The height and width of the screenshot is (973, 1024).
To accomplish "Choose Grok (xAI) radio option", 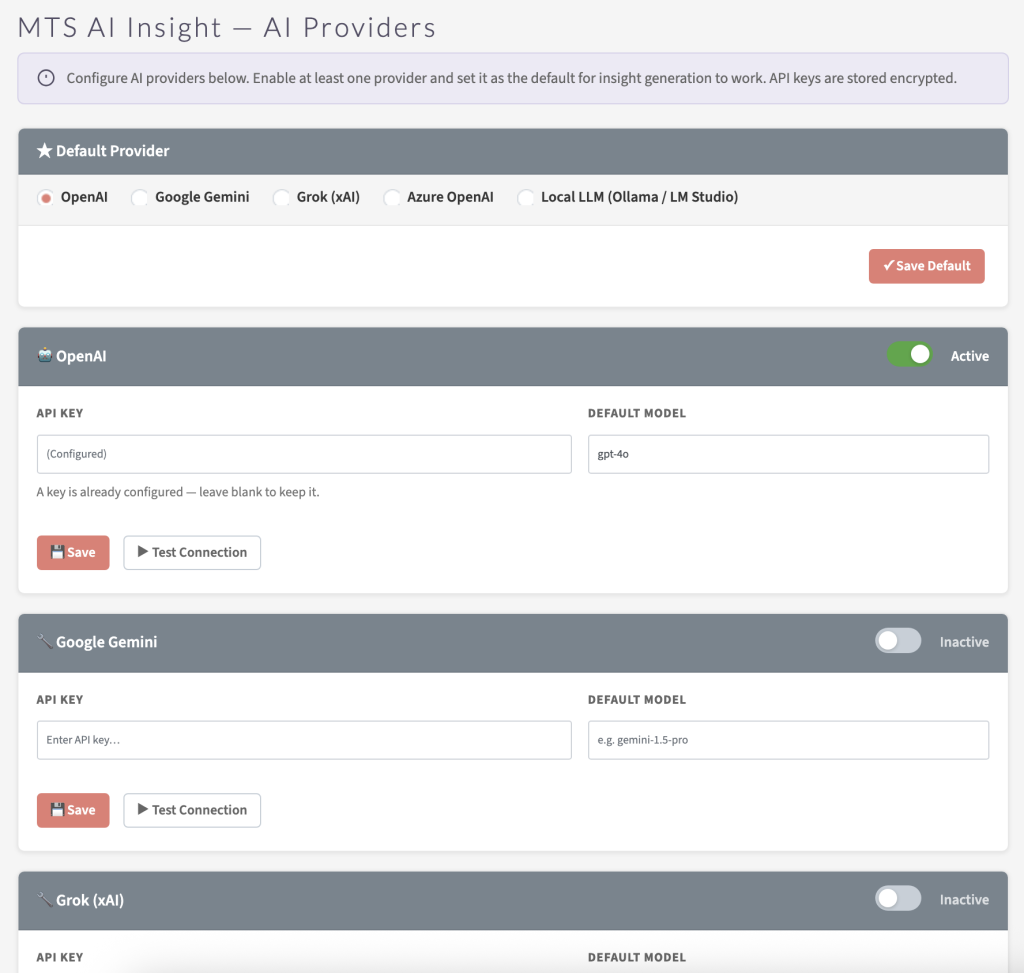I will pyautogui.click(x=281, y=198).
